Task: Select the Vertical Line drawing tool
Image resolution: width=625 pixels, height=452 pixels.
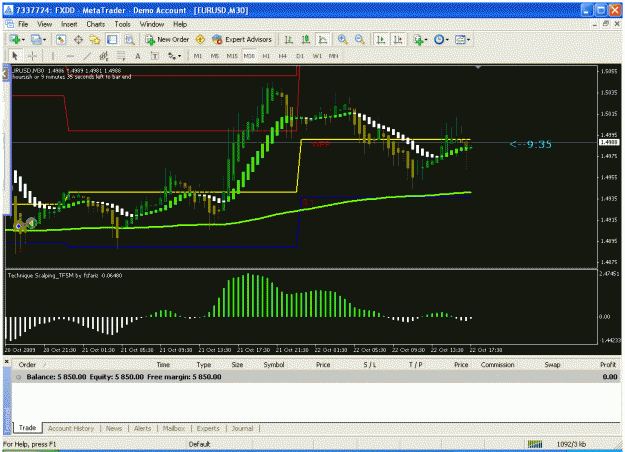Action: pos(53,56)
